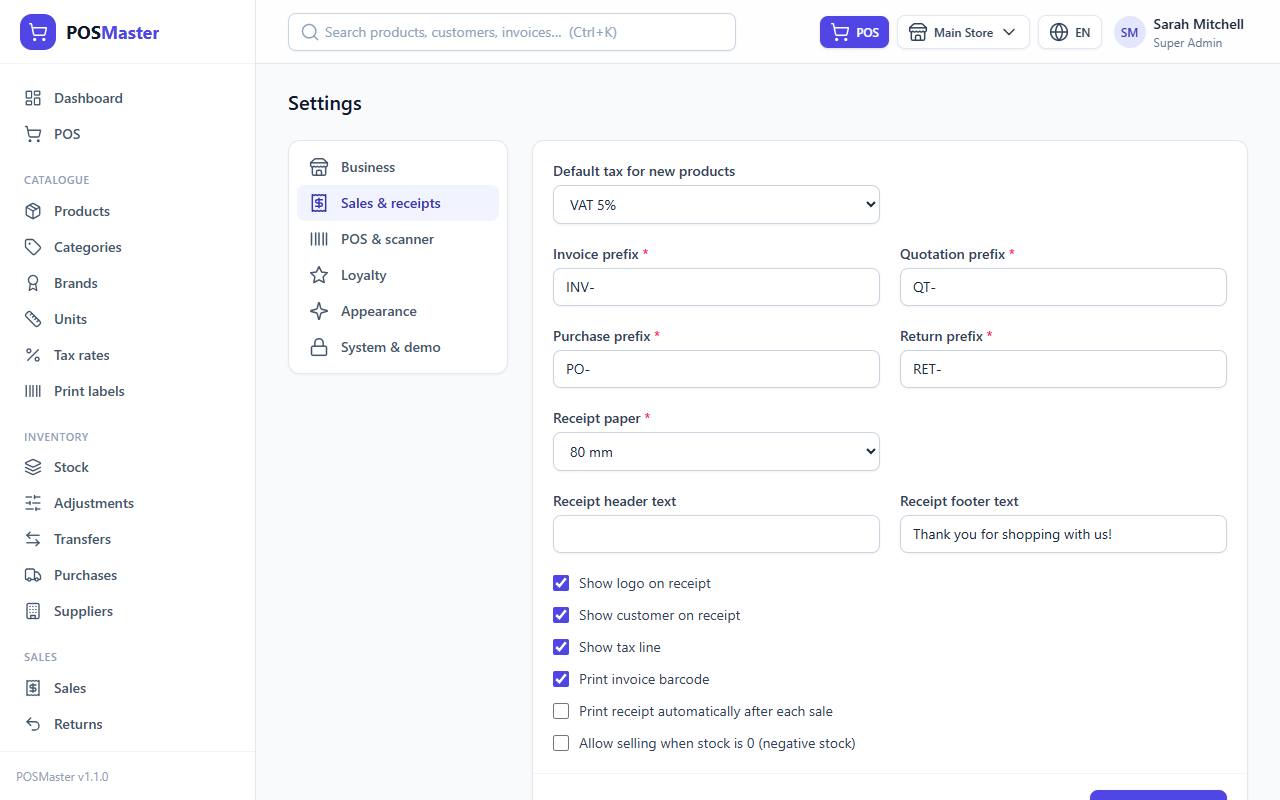Click the globe language icon
Screen dimensions: 1280x800
click(x=1059, y=32)
